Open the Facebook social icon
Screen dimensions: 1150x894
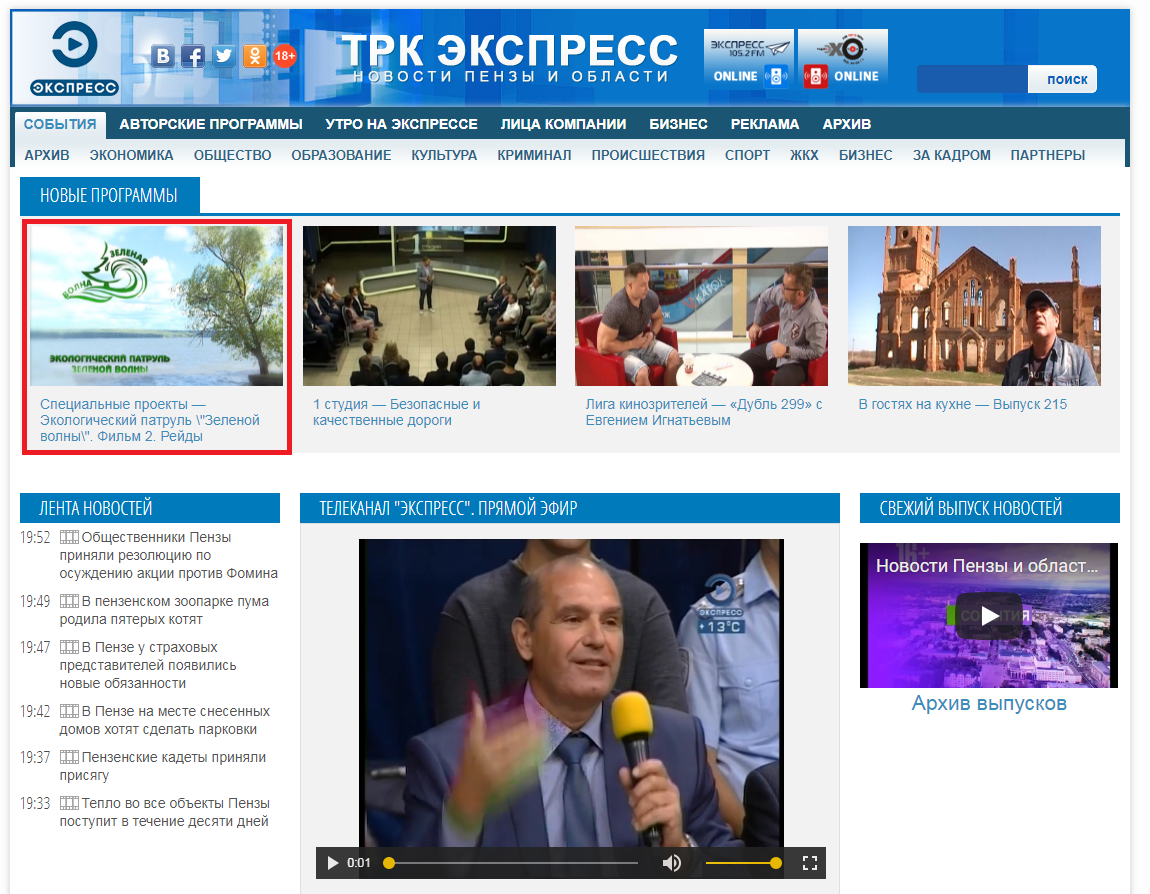click(193, 57)
